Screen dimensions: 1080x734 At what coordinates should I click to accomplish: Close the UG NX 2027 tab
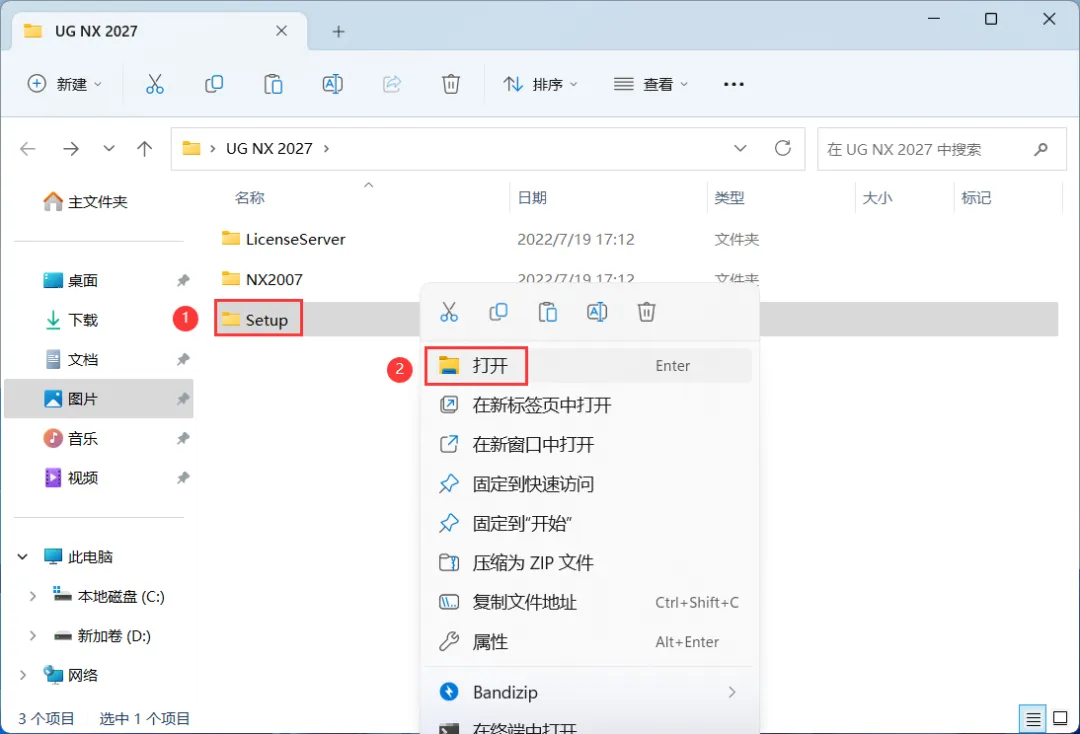281,31
